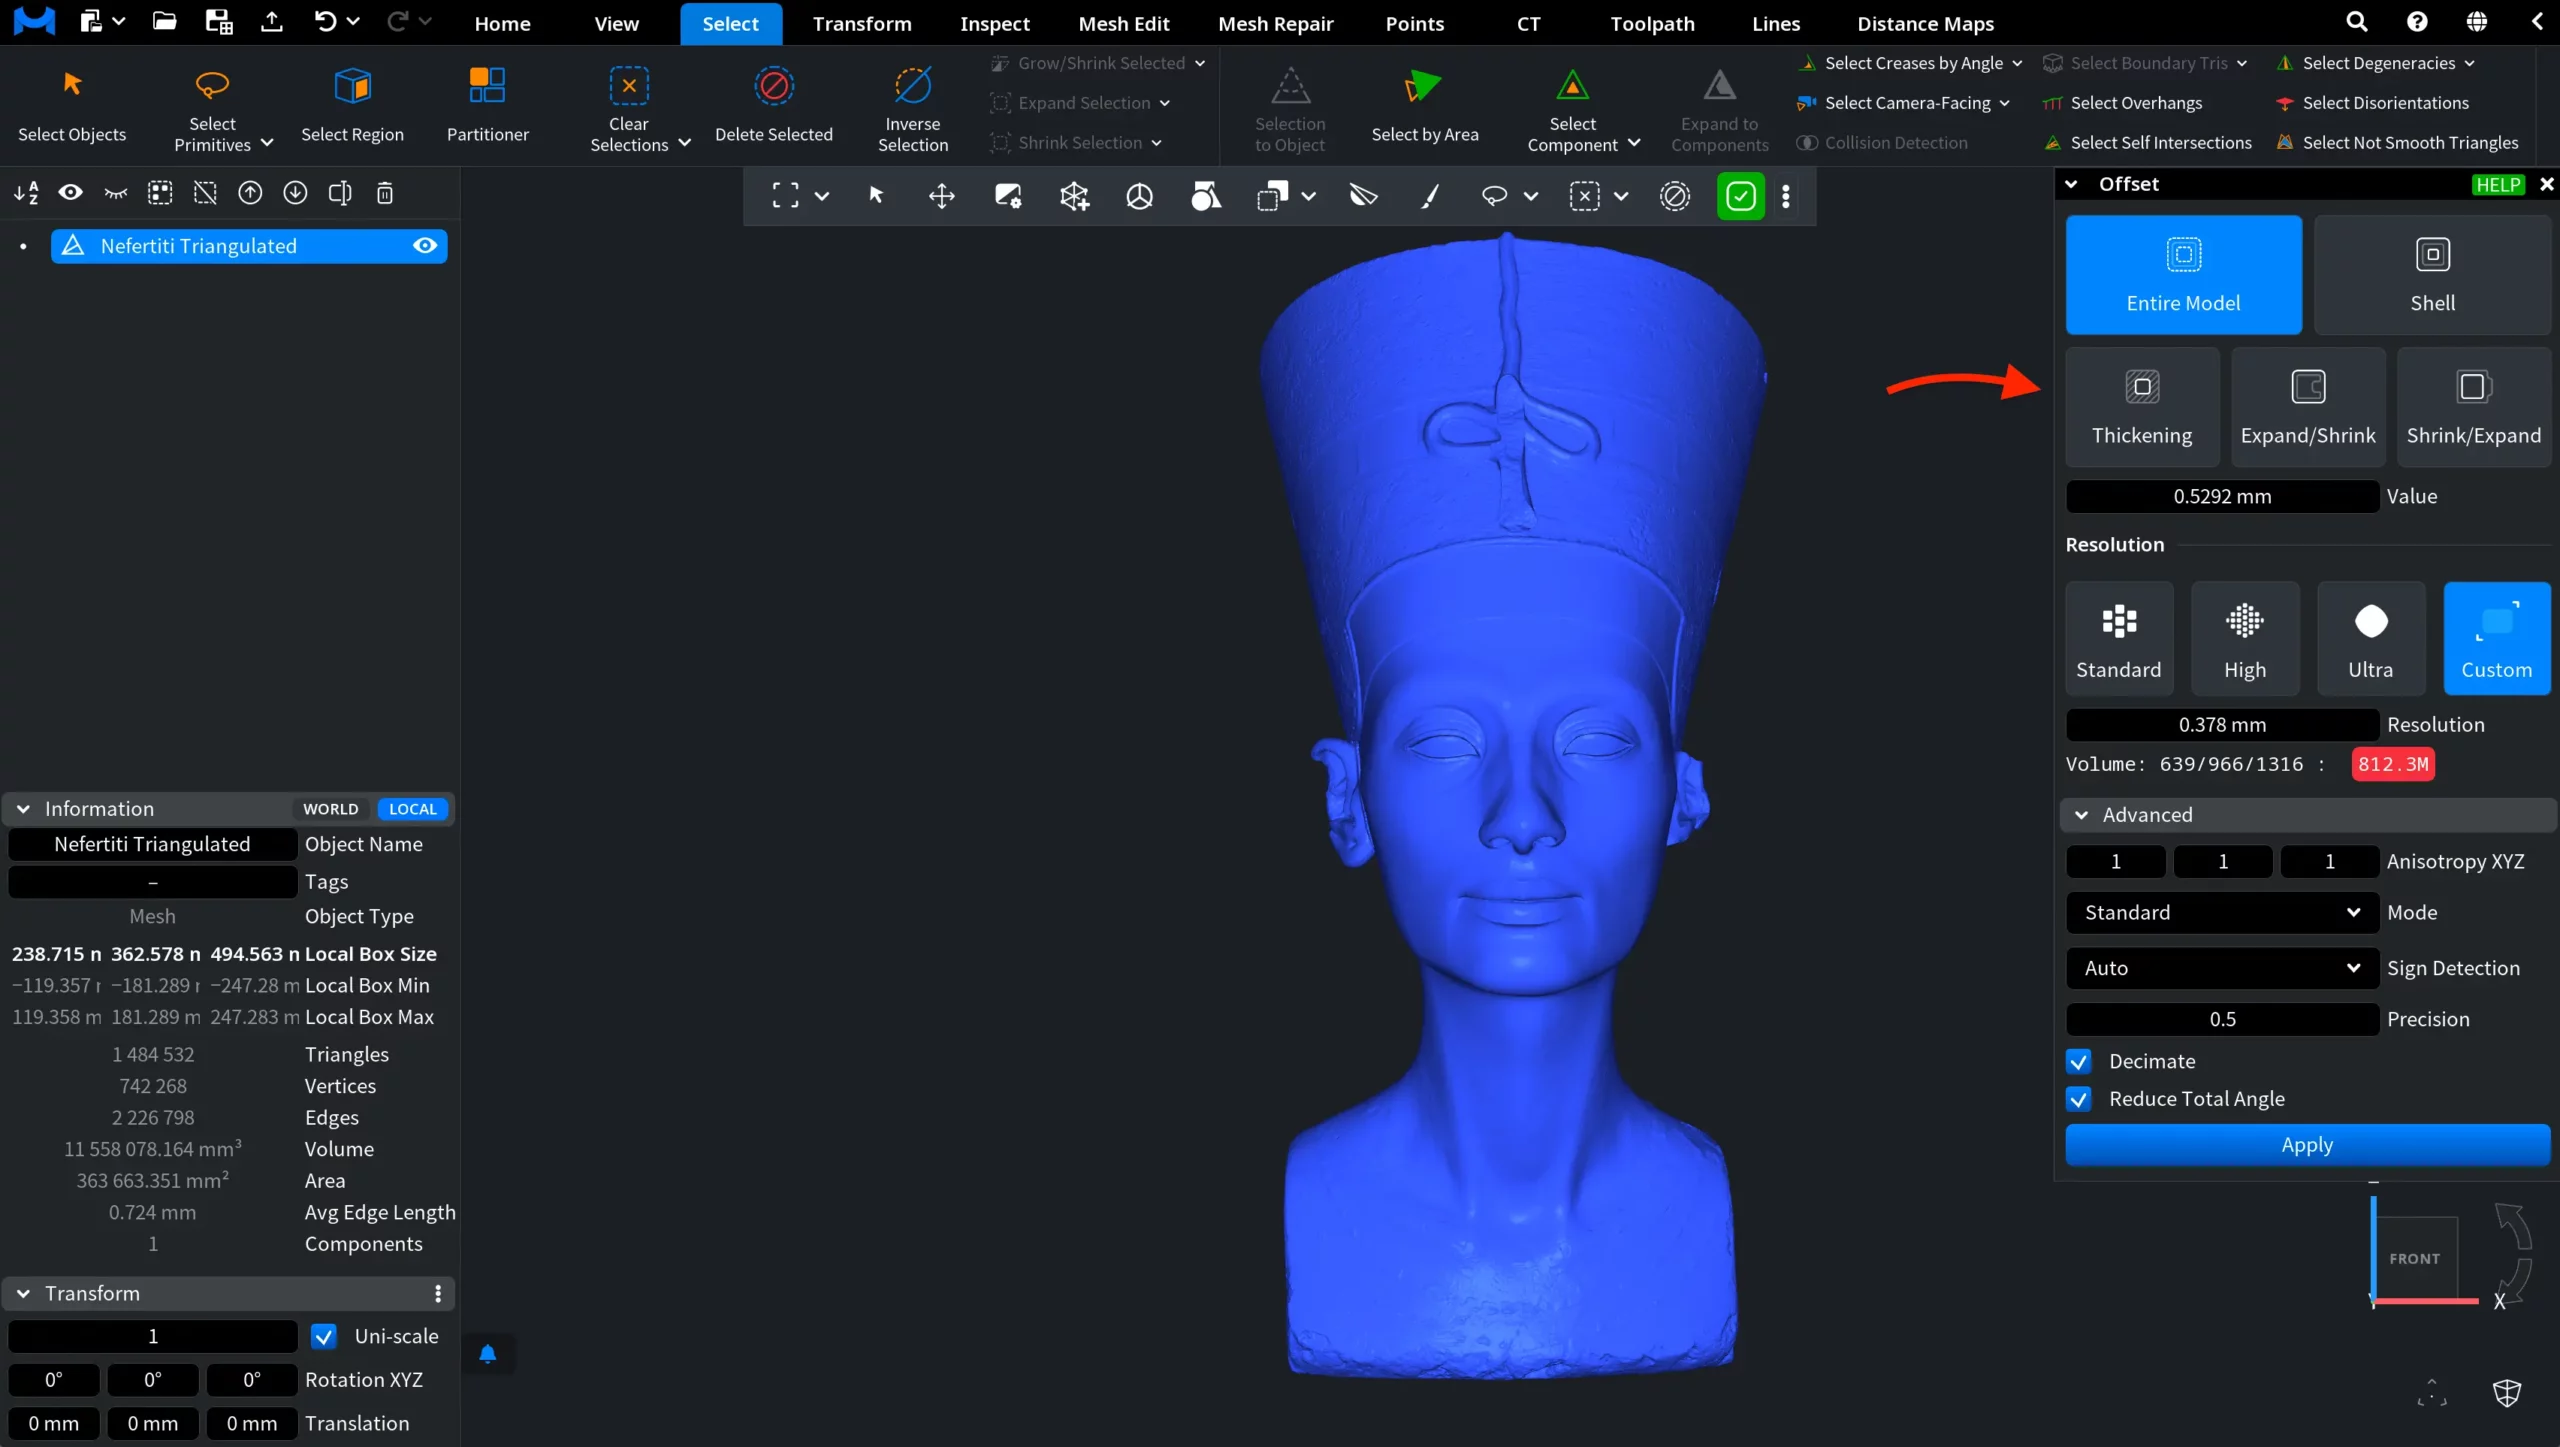
Task: Hide all objects with closed-eye icon
Action: 116,193
